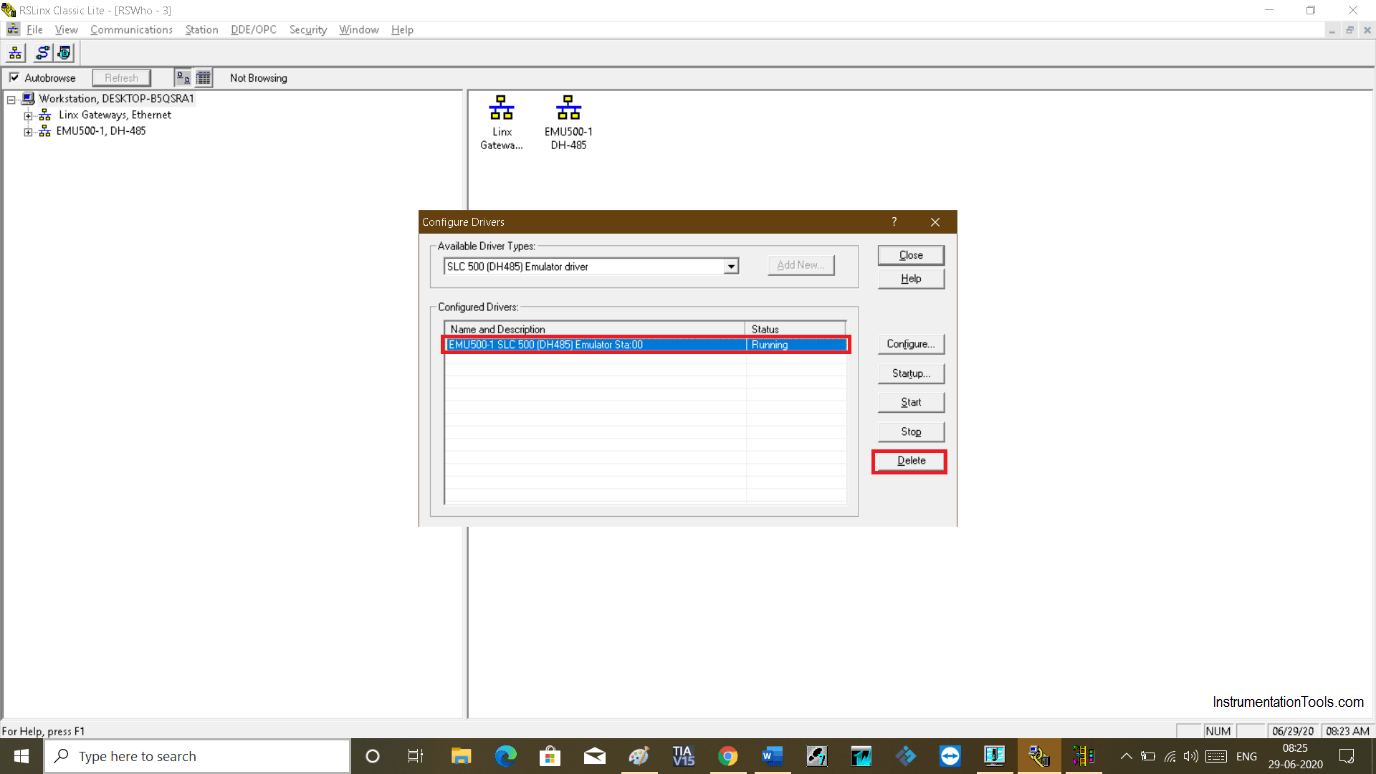The width and height of the screenshot is (1376, 774).
Task: Click the Configure Drivers toolbar icon
Action: 42,53
